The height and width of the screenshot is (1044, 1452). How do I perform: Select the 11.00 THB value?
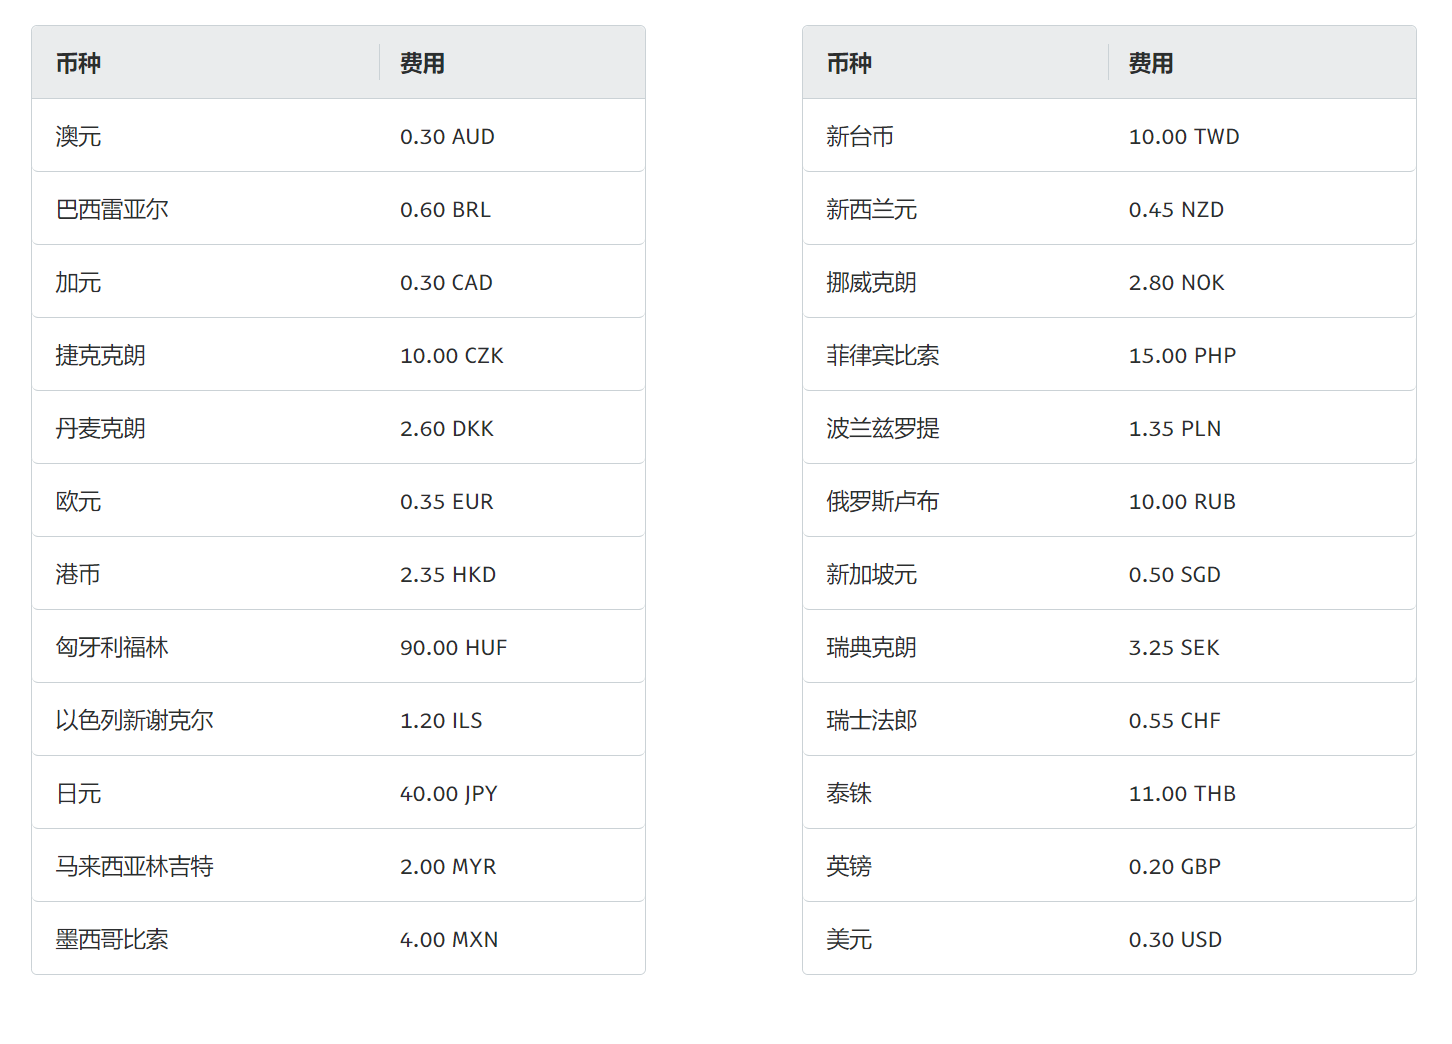point(1182,793)
